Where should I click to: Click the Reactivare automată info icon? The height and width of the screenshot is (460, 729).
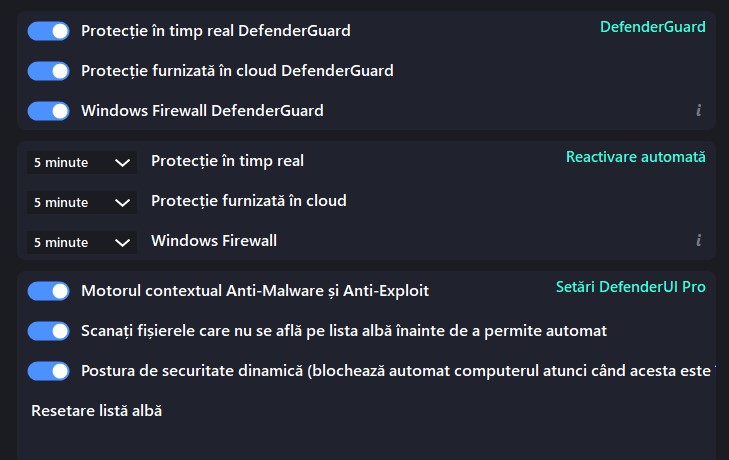pos(699,241)
